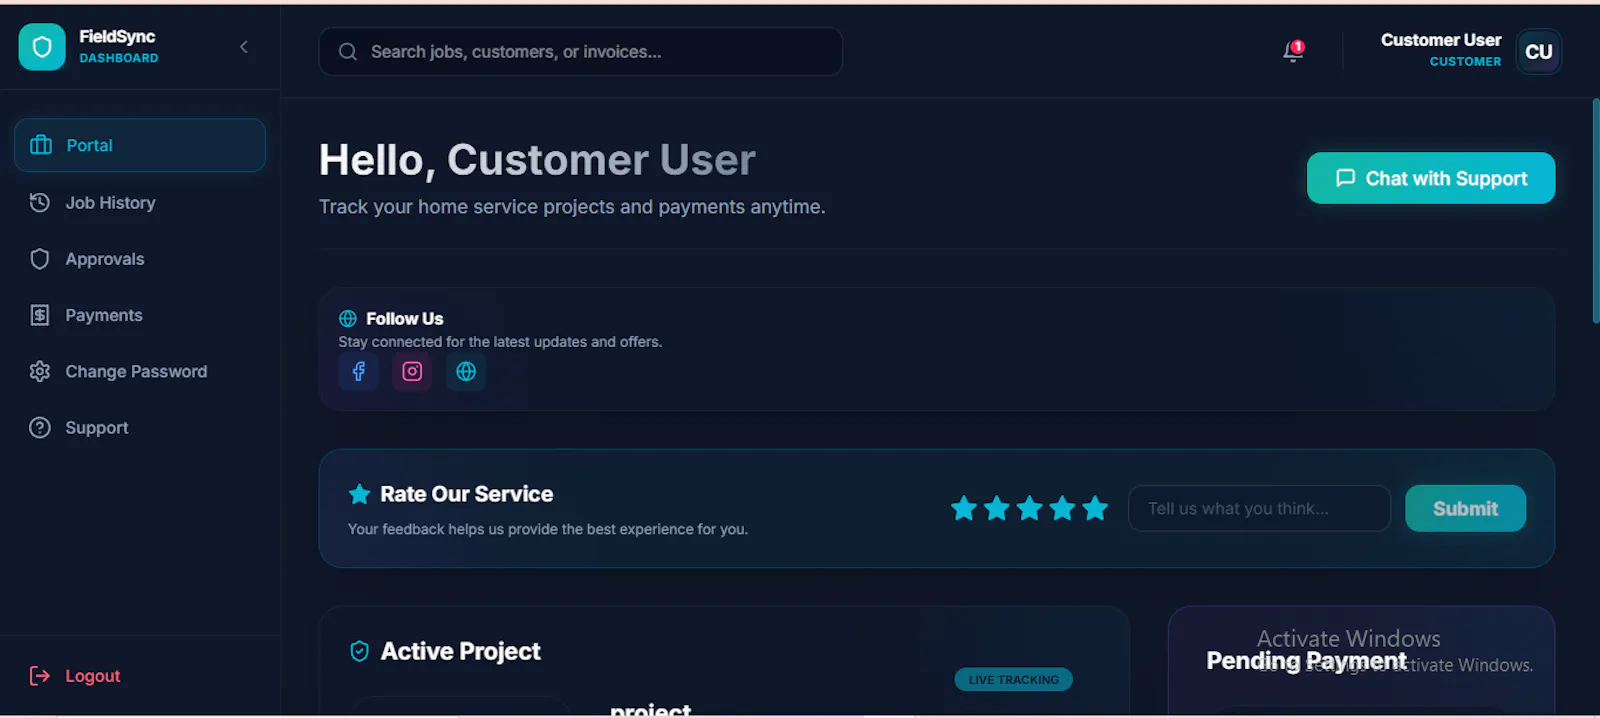This screenshot has width=1600, height=718.
Task: Open the Instagram social link
Action: pyautogui.click(x=412, y=371)
